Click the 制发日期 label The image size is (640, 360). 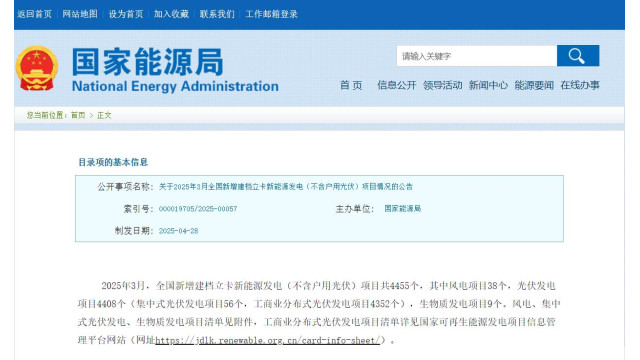(134, 231)
